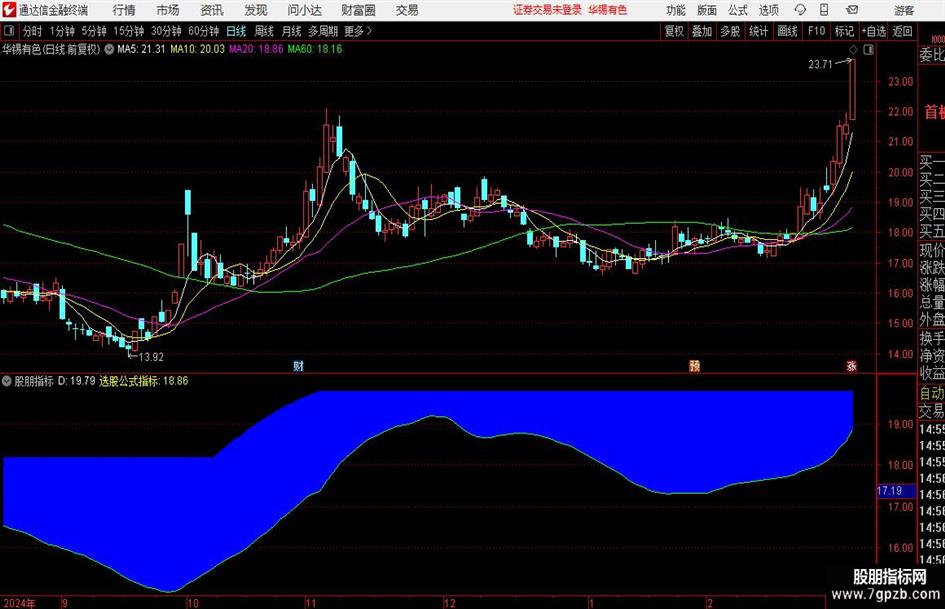
Task: Click the 复权 button
Action: pos(674,31)
